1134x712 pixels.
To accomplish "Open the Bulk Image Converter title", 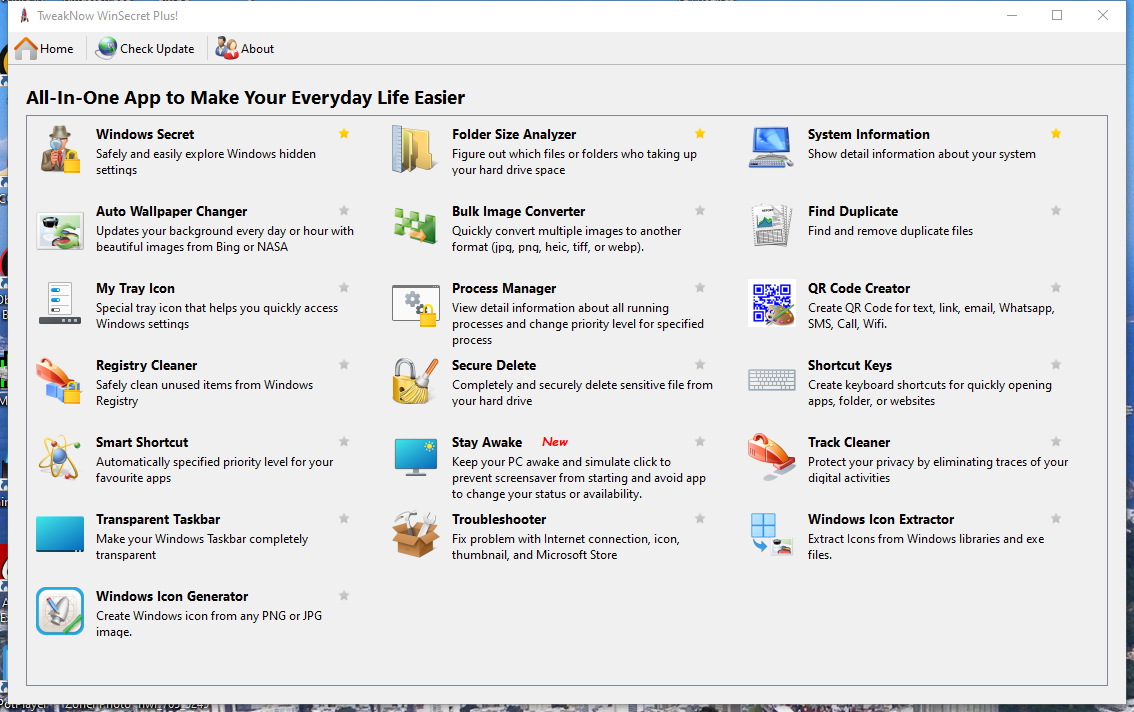I will pyautogui.click(x=518, y=211).
